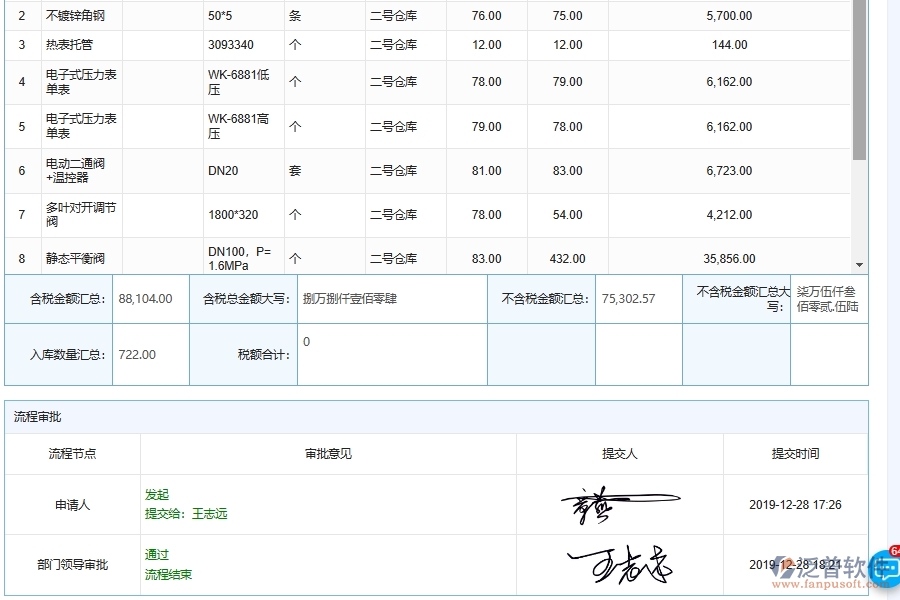This screenshot has height=600, width=900.
Task: Click the 审批意见 column header
Action: click(x=326, y=453)
